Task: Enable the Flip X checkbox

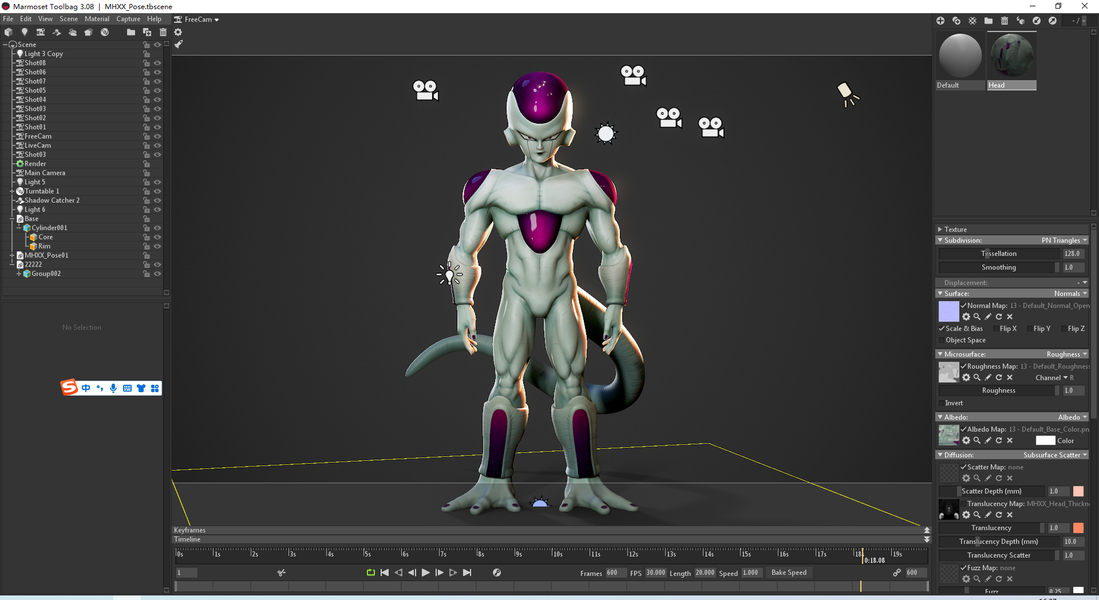Action: pos(996,329)
